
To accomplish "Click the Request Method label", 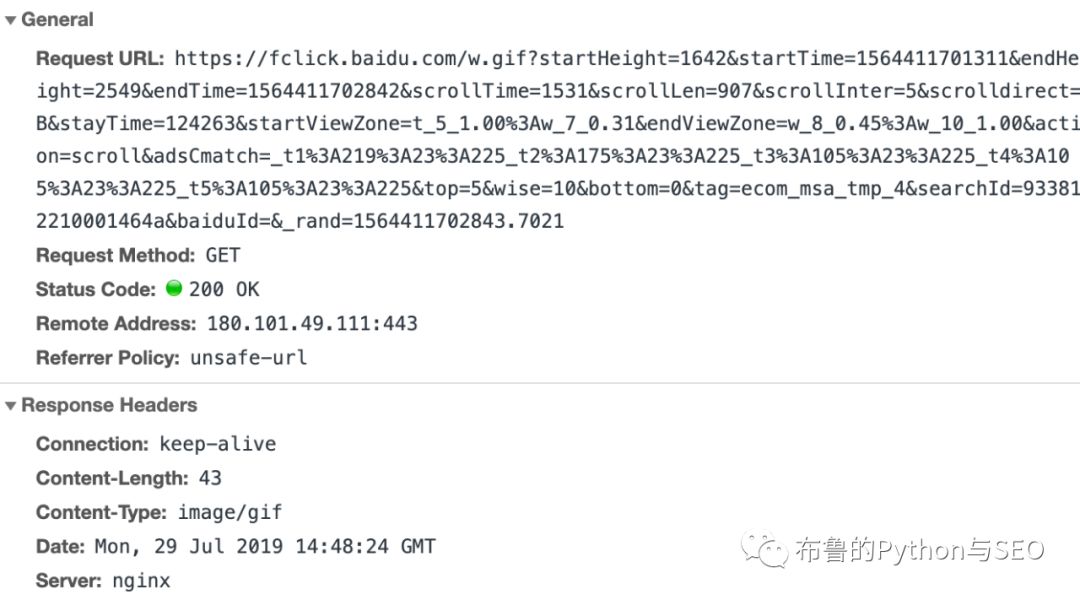I will pos(115,255).
